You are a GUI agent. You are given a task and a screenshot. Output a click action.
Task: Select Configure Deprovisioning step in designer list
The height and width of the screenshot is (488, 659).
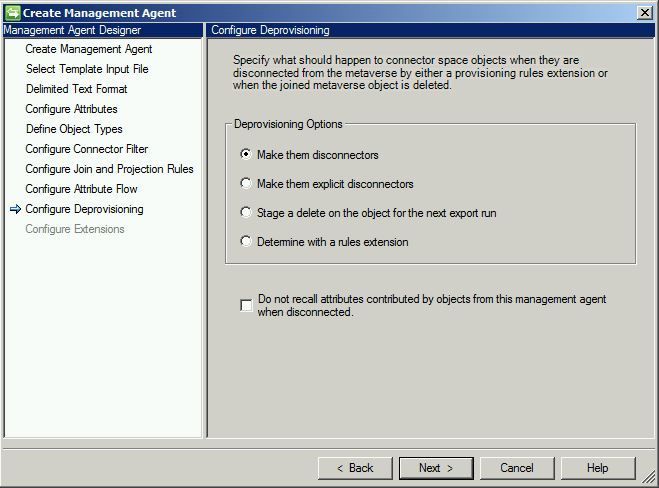point(84,209)
